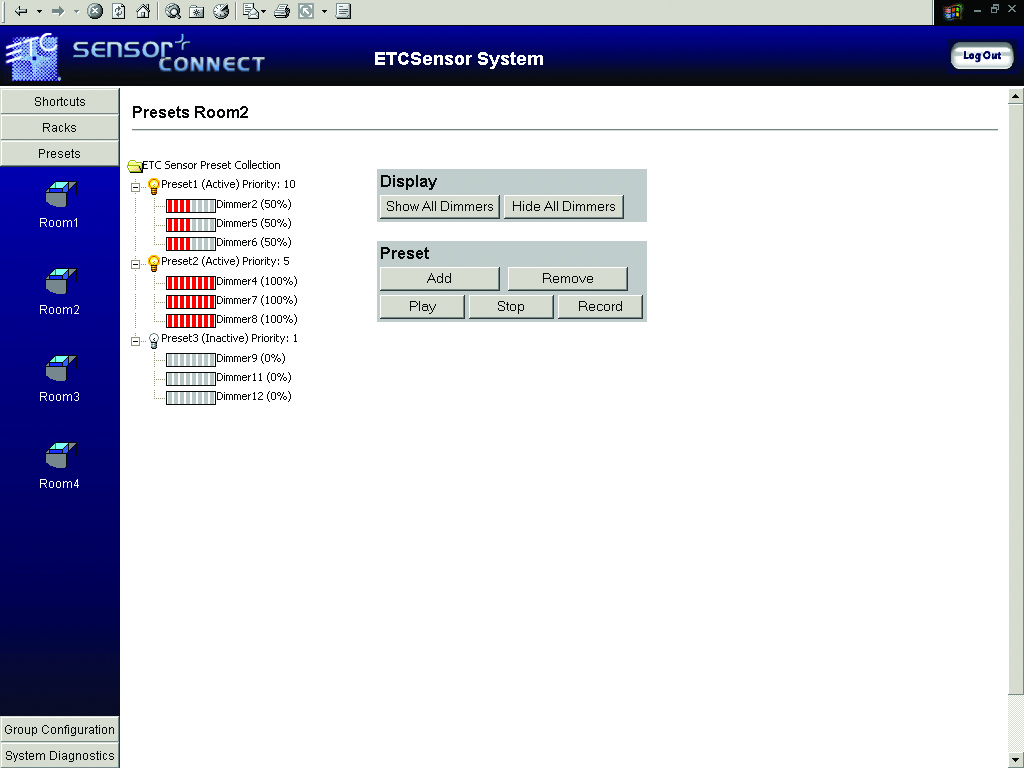The height and width of the screenshot is (768, 1024).
Task: Click the Dimmer9 level bar at 0%
Action: pyautogui.click(x=191, y=360)
